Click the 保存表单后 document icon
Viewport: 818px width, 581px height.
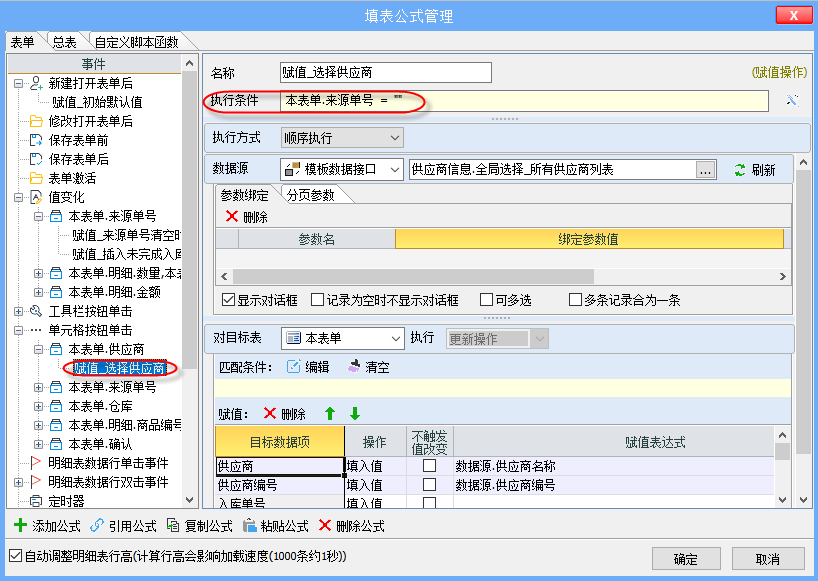36,159
